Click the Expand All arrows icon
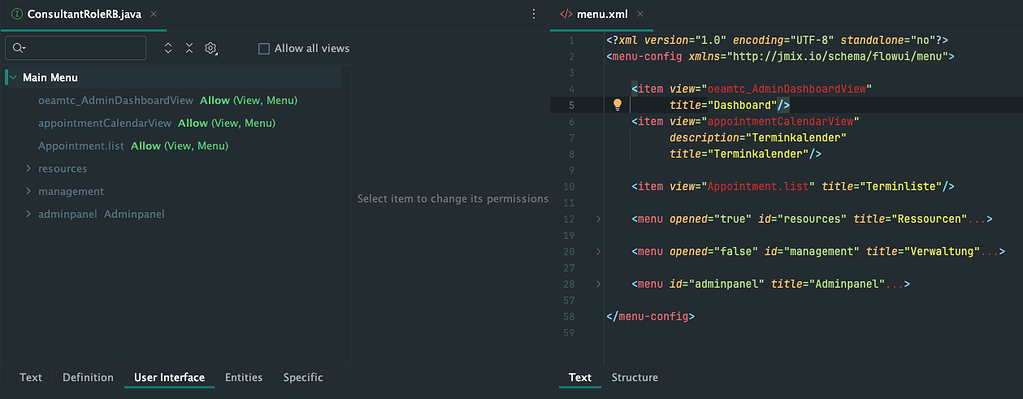 click(168, 48)
